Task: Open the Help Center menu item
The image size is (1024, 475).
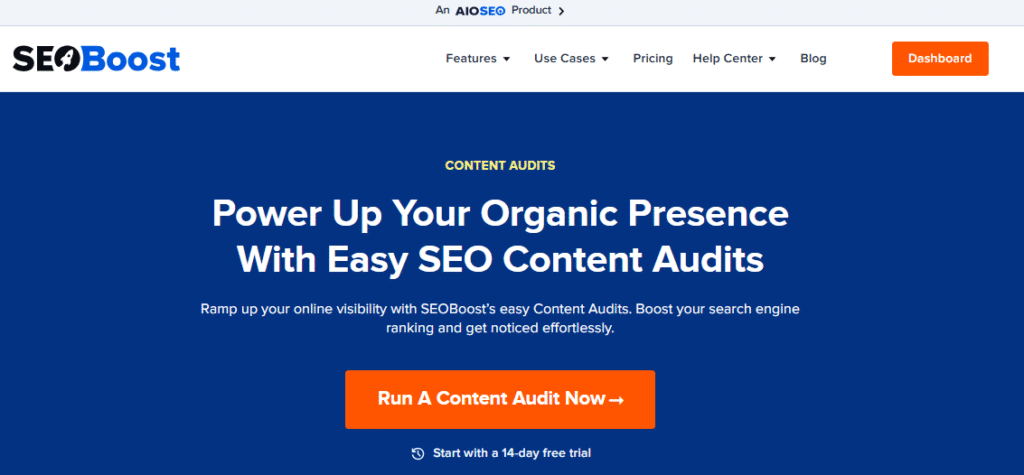Action: coord(727,58)
